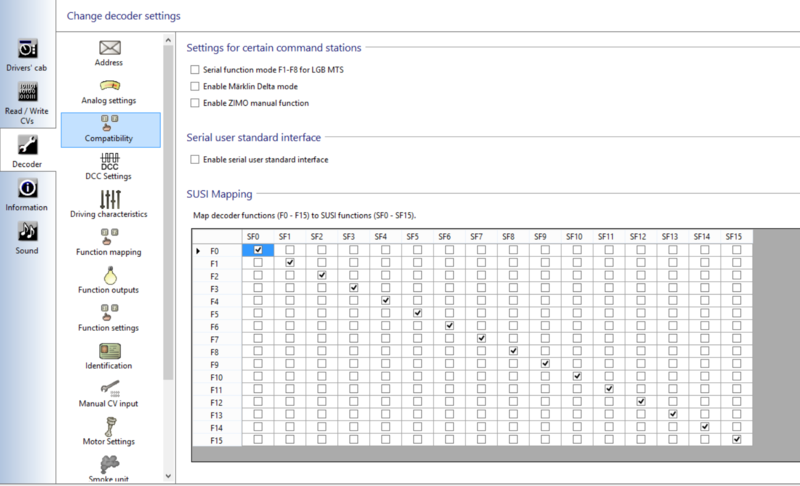800x486 pixels.
Task: Uncheck F15 to SF15 mapping checkbox
Action: (x=736, y=439)
